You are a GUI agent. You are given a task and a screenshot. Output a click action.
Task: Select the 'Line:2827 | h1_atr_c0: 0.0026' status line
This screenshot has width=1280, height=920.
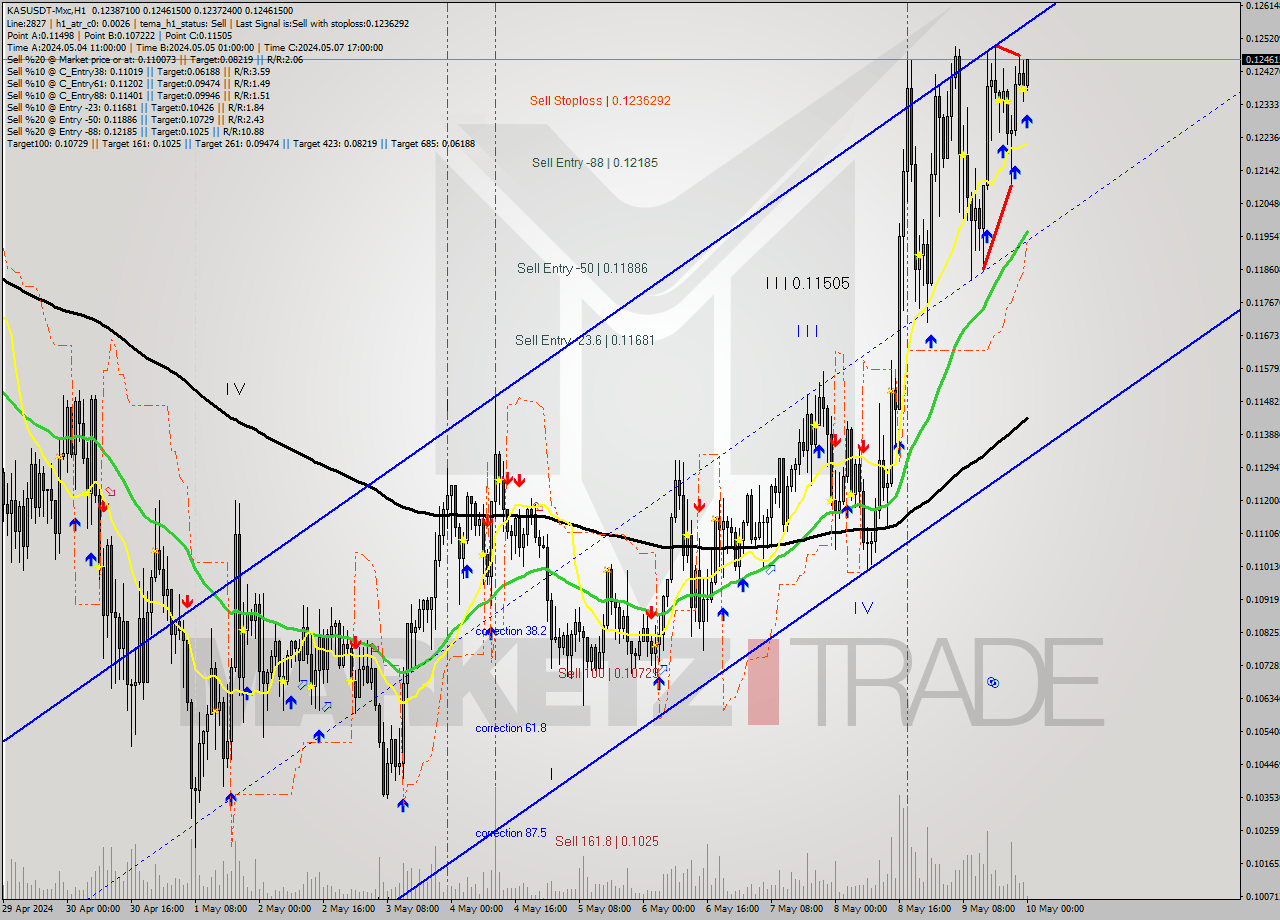pos(208,23)
